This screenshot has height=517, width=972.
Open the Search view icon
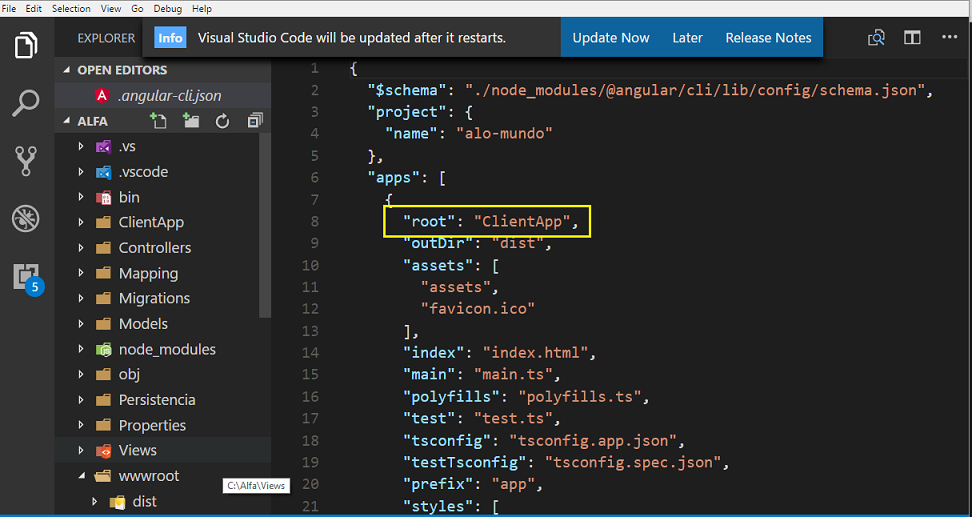(26, 104)
